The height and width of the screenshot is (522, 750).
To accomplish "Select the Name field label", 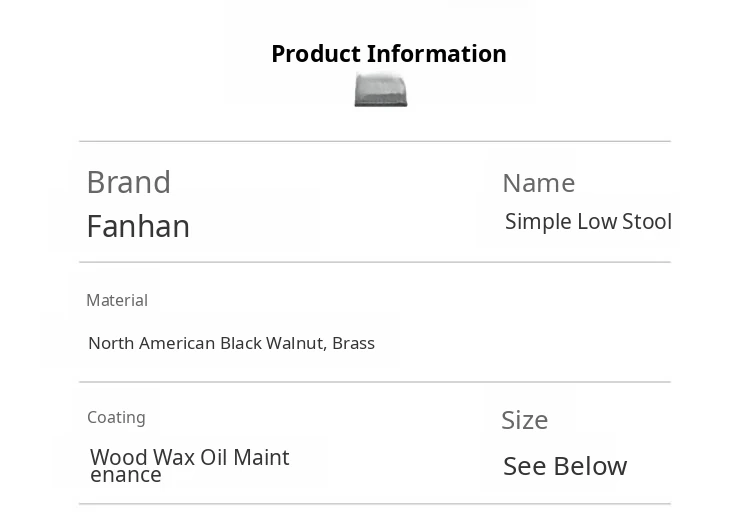I will [538, 183].
